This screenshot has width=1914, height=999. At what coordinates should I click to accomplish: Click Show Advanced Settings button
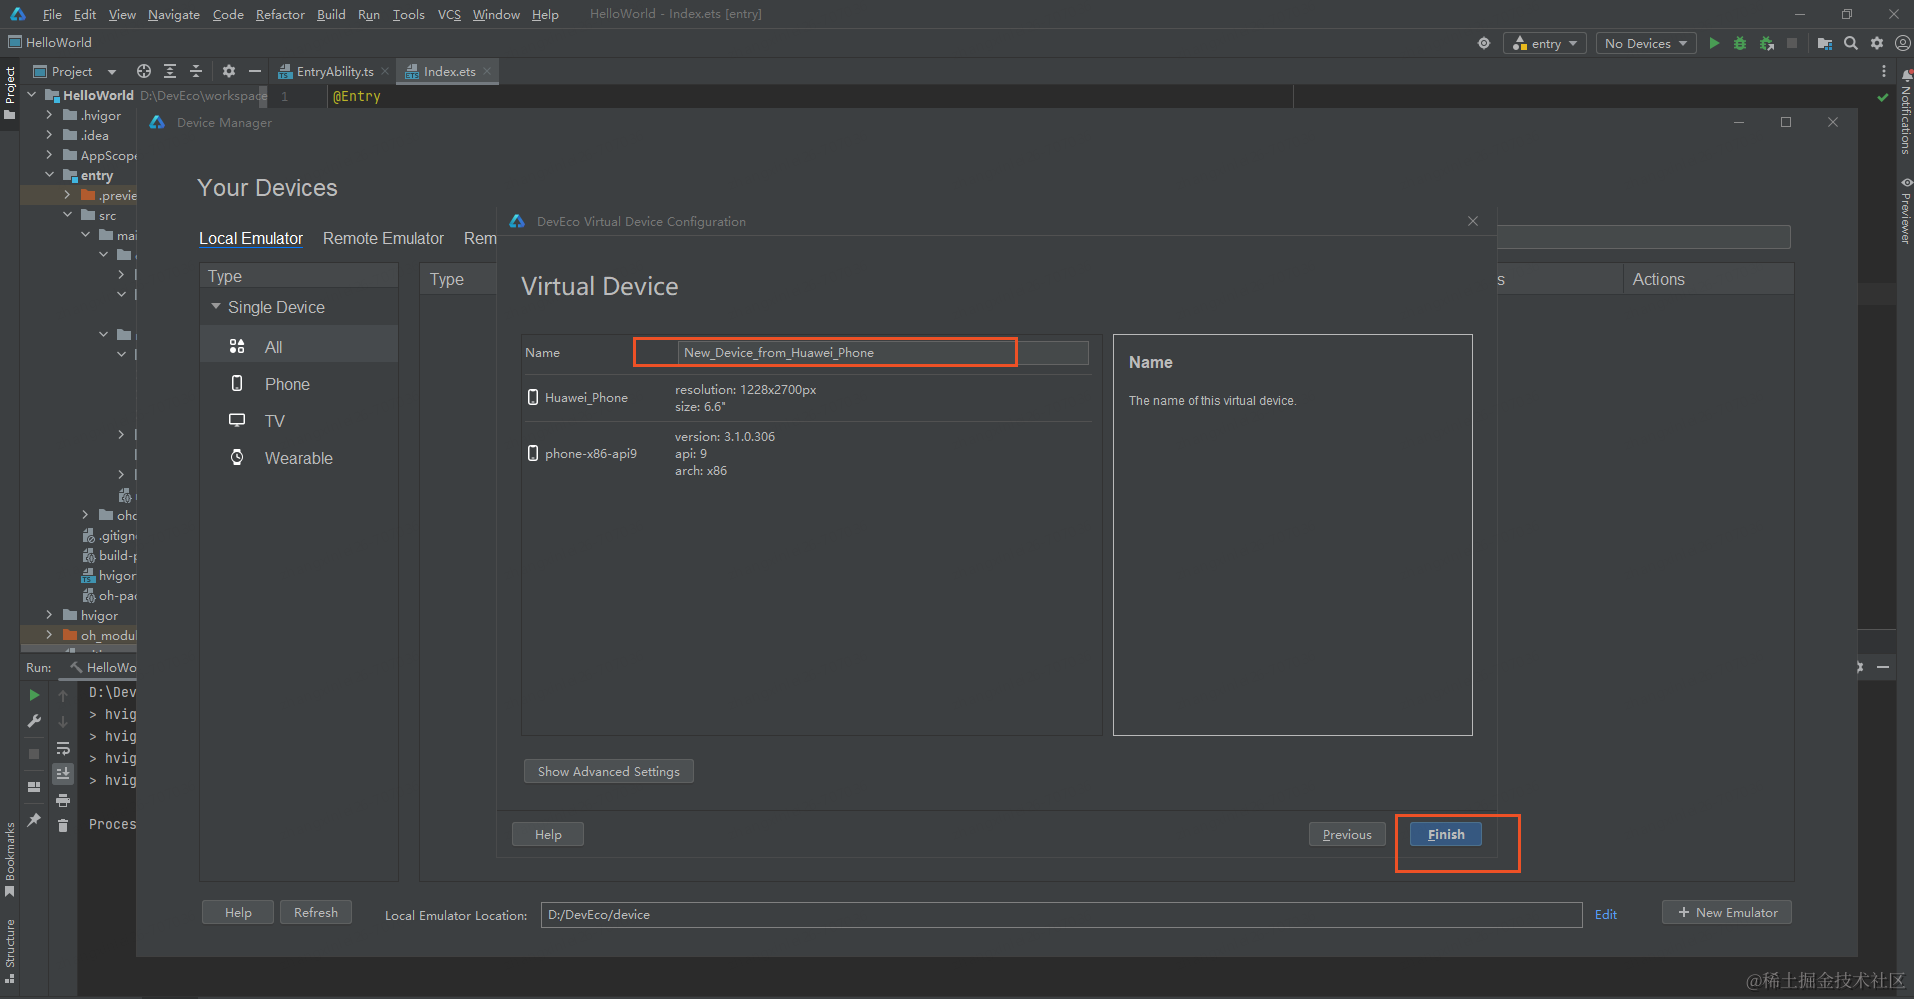coord(608,771)
